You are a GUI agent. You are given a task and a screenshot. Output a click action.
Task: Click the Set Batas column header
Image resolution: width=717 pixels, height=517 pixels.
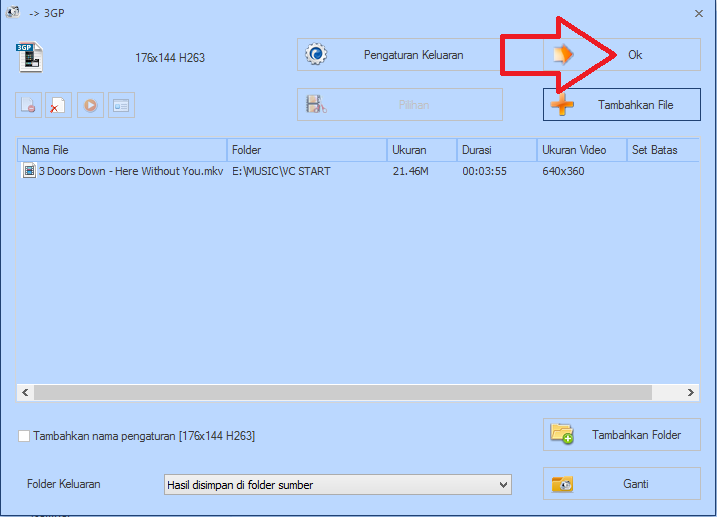pyautogui.click(x=663, y=150)
